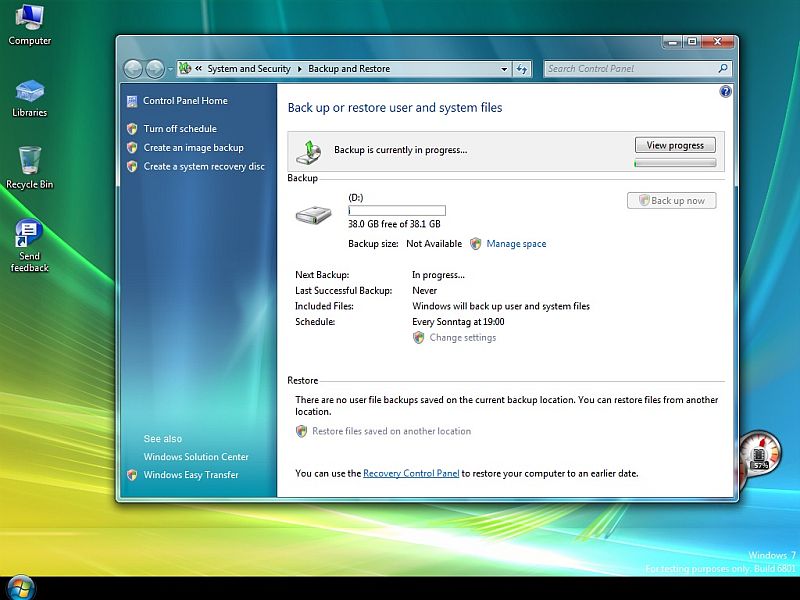Select the text '38.0 GB free of 38.1 GB'
800x600 pixels.
coord(394,224)
